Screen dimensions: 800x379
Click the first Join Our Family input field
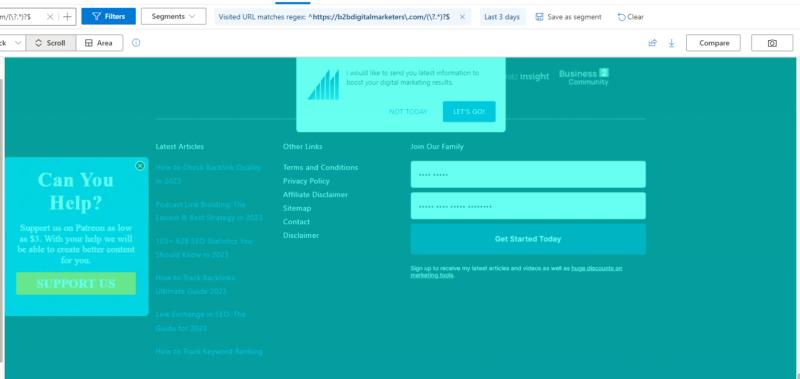pyautogui.click(x=528, y=174)
